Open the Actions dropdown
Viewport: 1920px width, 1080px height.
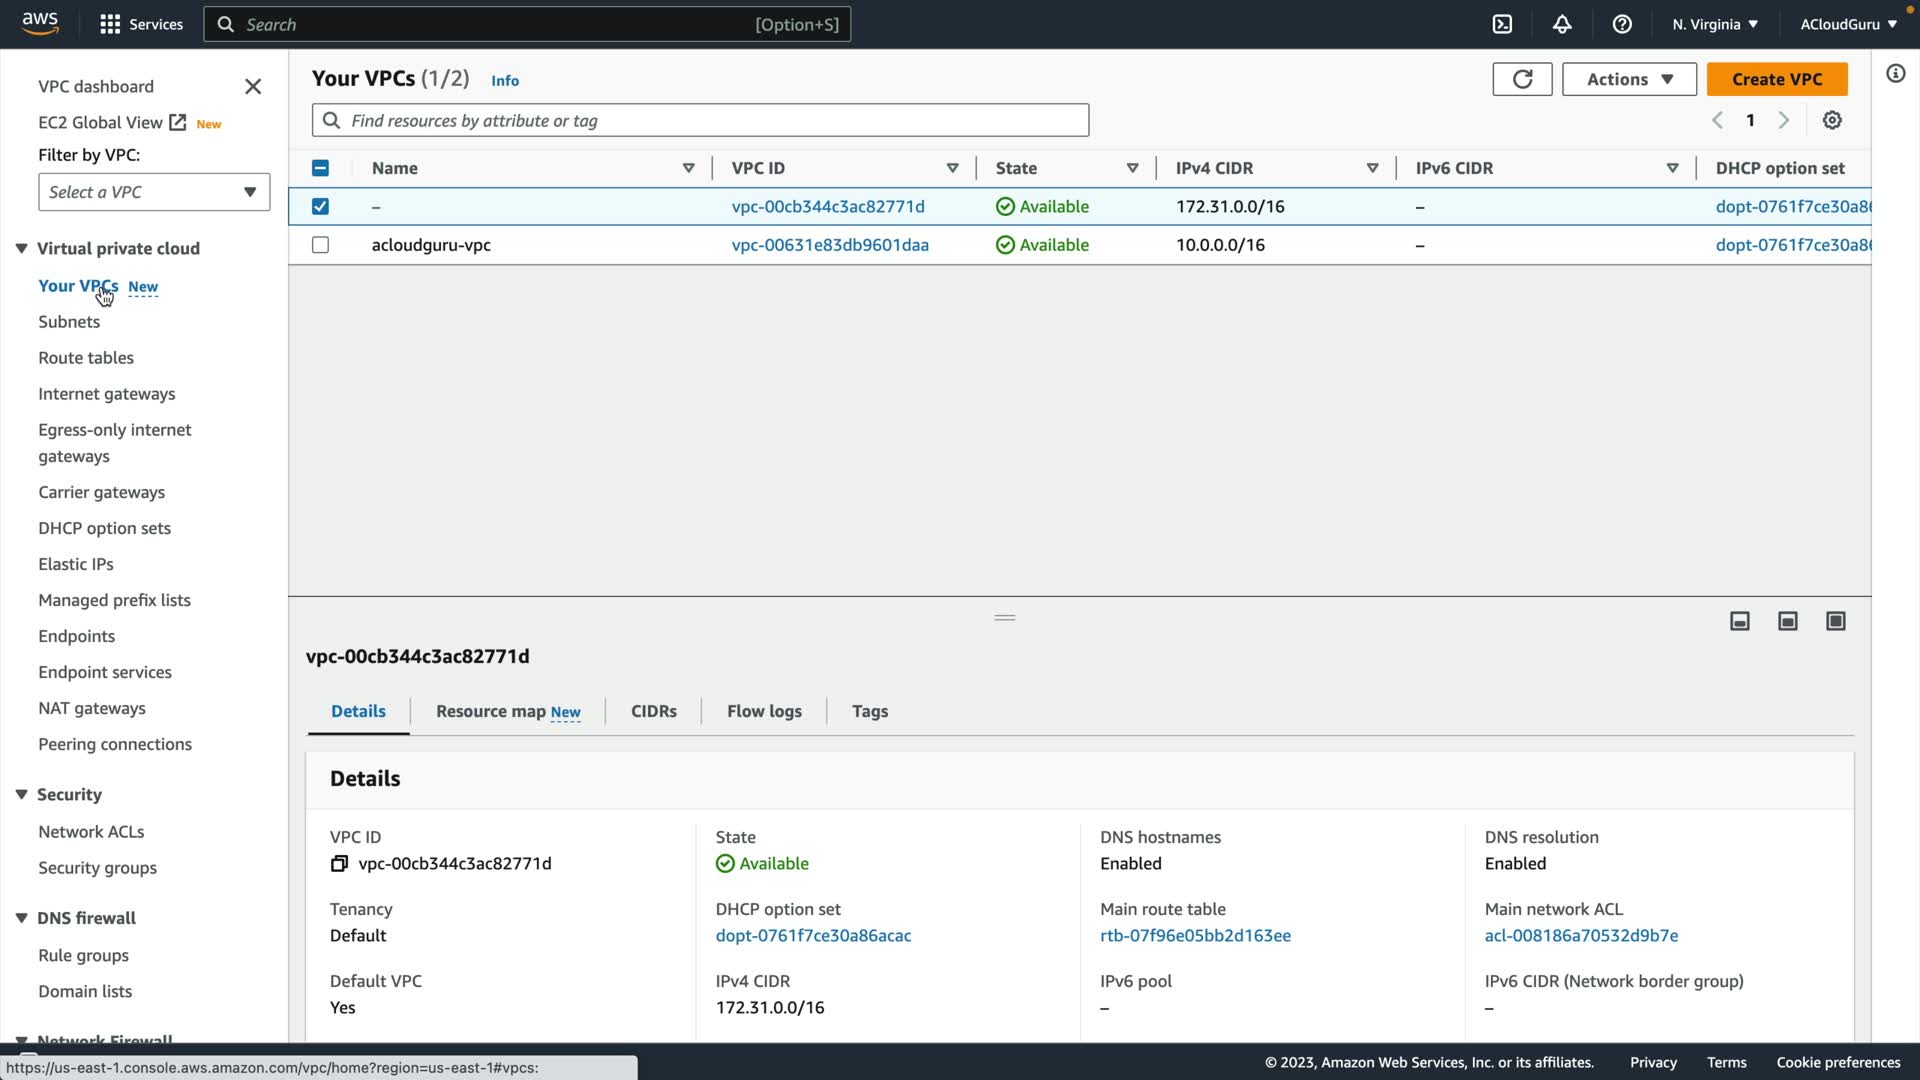point(1629,79)
